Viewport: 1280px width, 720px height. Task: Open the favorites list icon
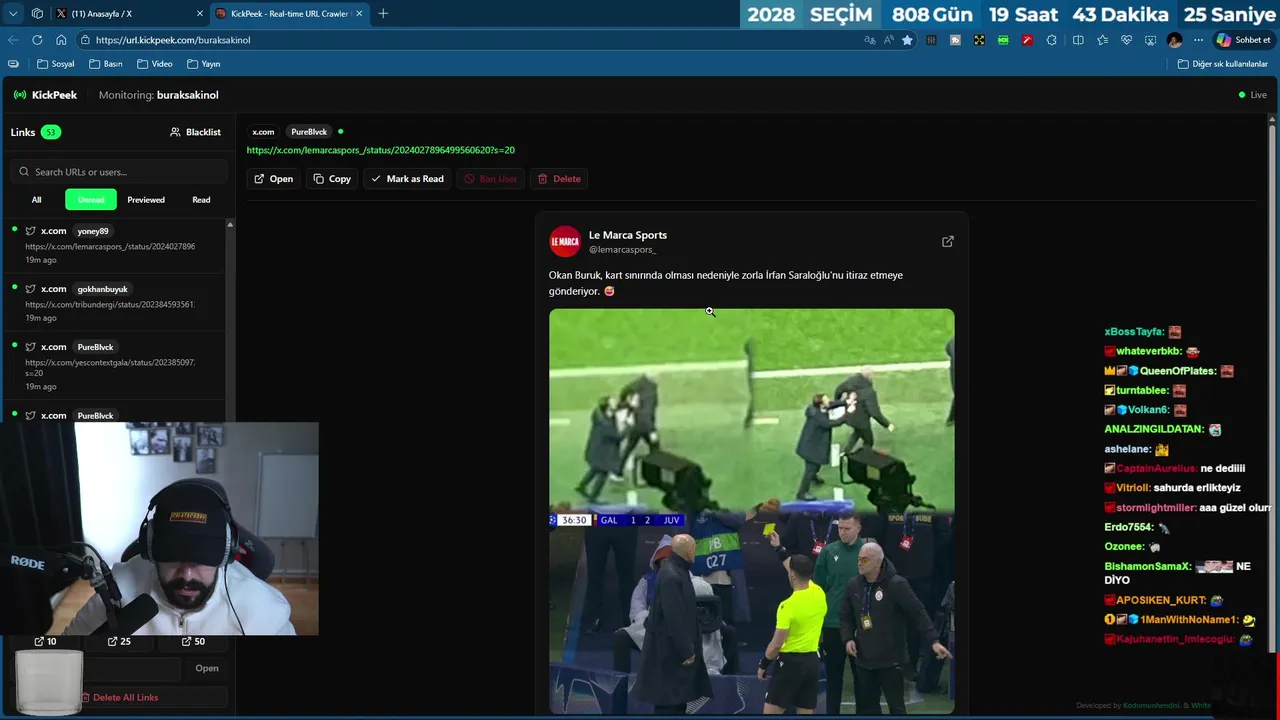[1102, 40]
